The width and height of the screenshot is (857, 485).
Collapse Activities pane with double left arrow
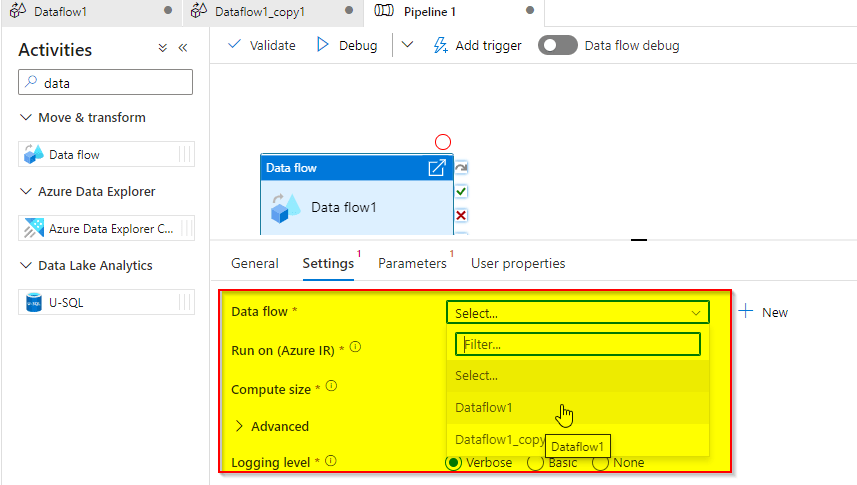point(183,48)
